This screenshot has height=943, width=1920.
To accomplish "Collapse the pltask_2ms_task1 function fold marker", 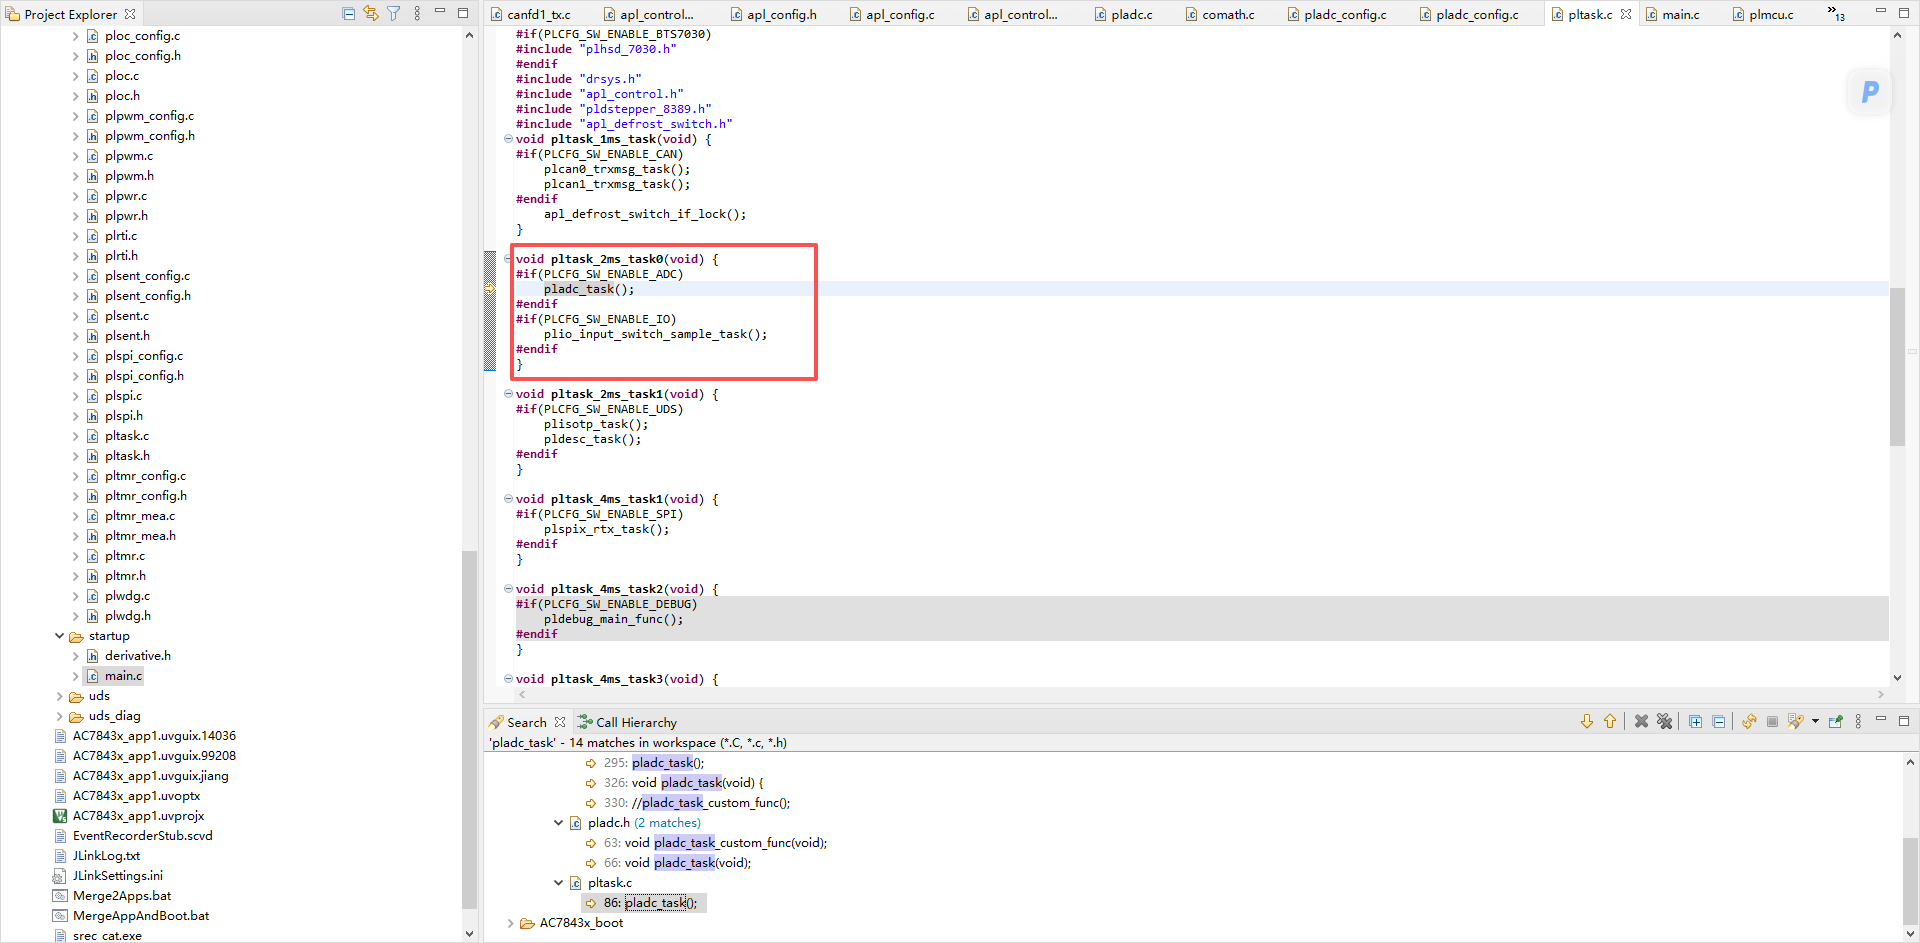I will click(508, 394).
